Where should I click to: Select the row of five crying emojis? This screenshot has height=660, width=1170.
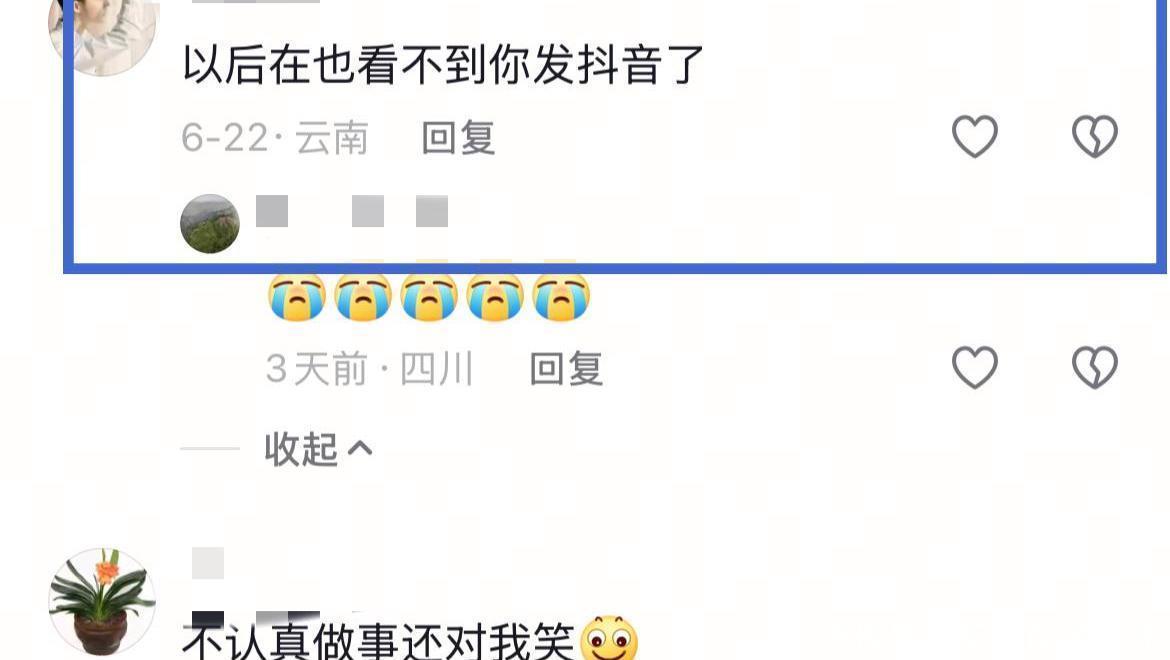(x=428, y=296)
